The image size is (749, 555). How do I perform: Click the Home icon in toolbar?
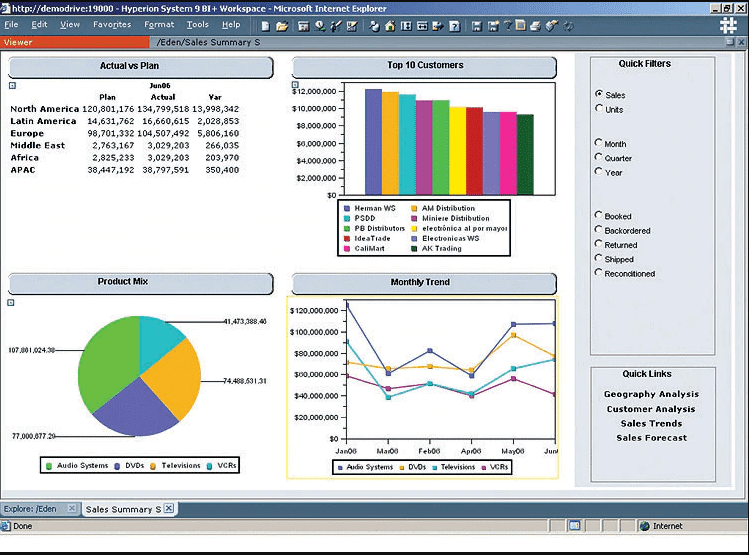coord(390,25)
